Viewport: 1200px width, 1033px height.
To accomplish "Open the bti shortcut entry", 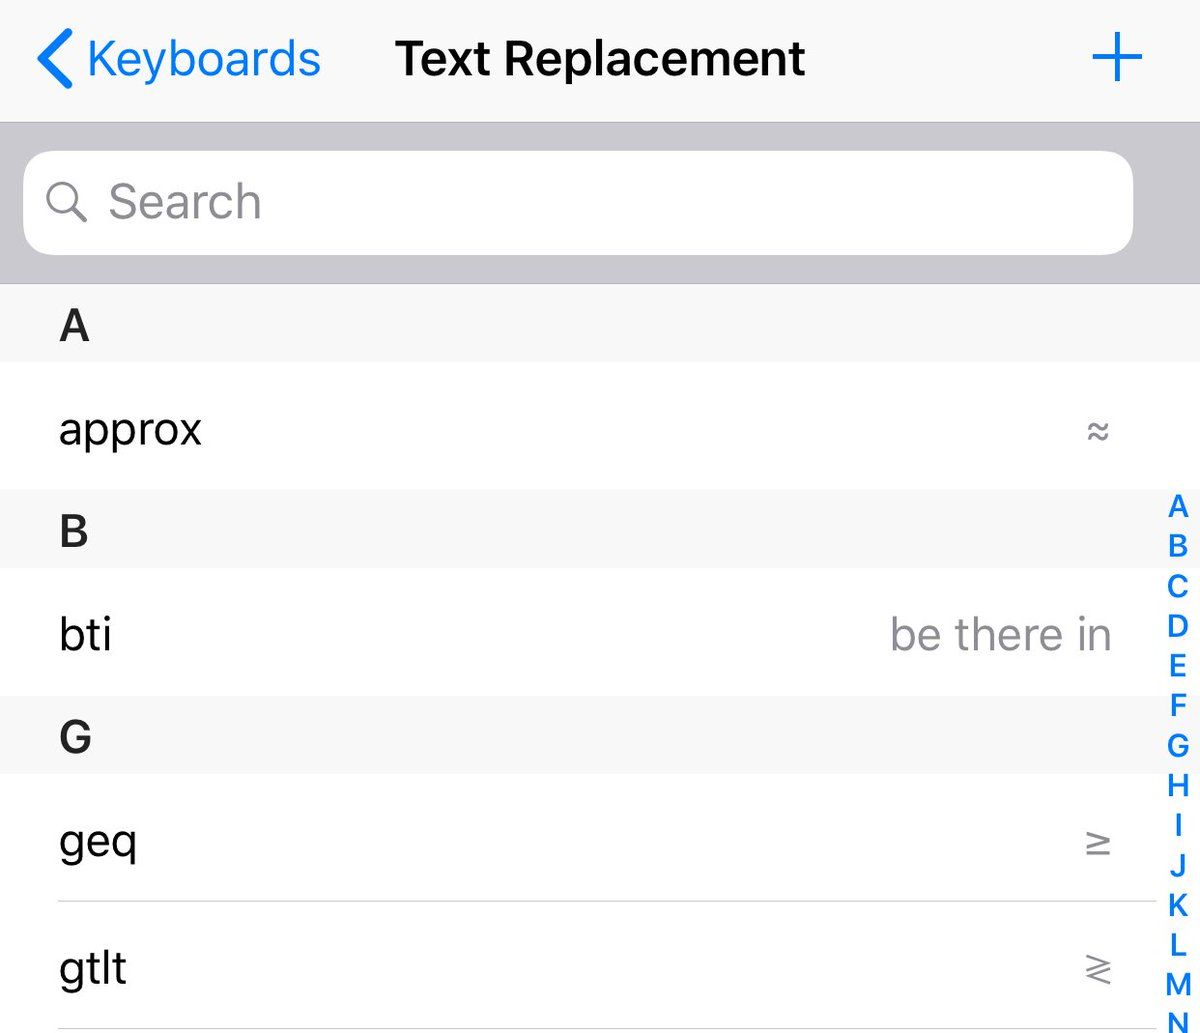I will [x=580, y=635].
